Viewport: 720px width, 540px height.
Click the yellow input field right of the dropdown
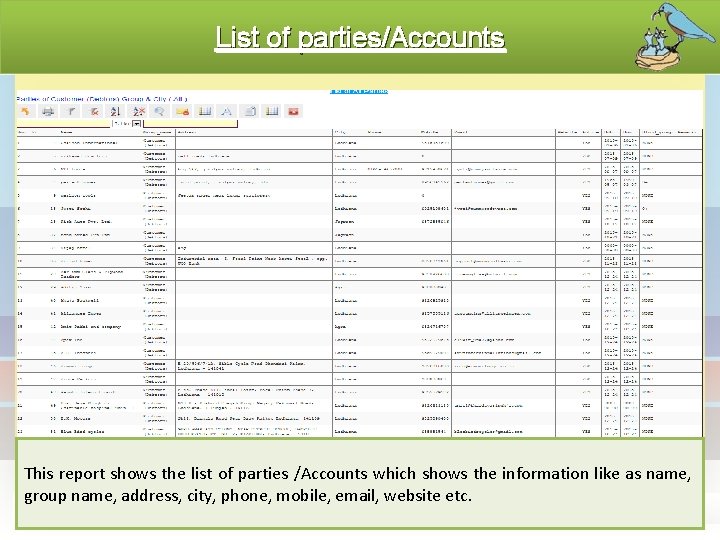pos(191,124)
